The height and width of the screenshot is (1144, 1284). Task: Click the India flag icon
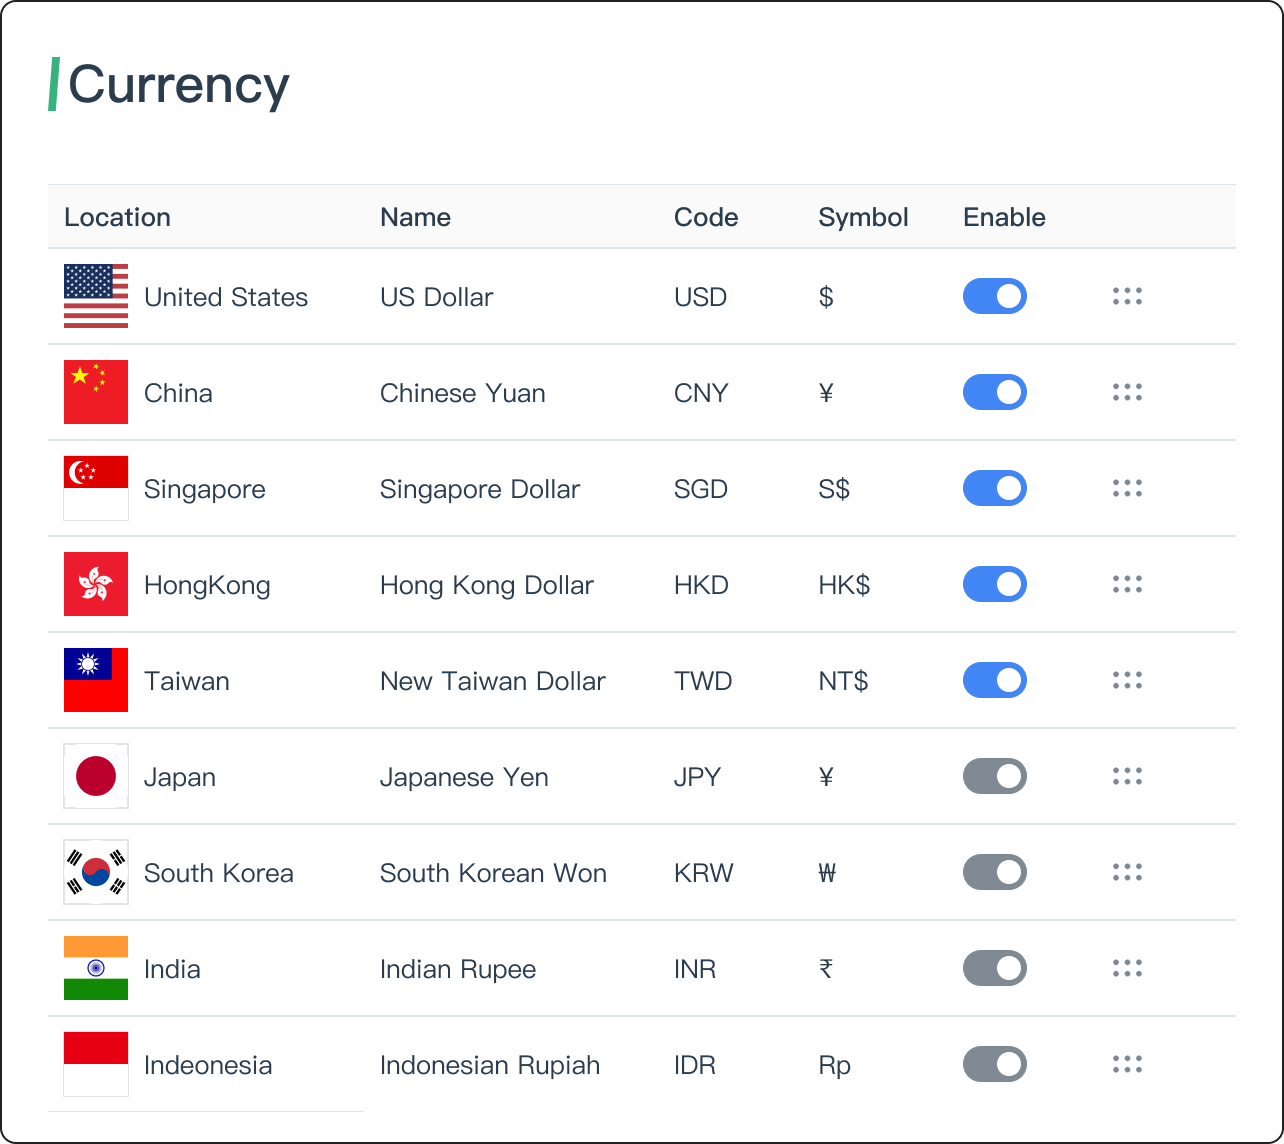pyautogui.click(x=96, y=968)
